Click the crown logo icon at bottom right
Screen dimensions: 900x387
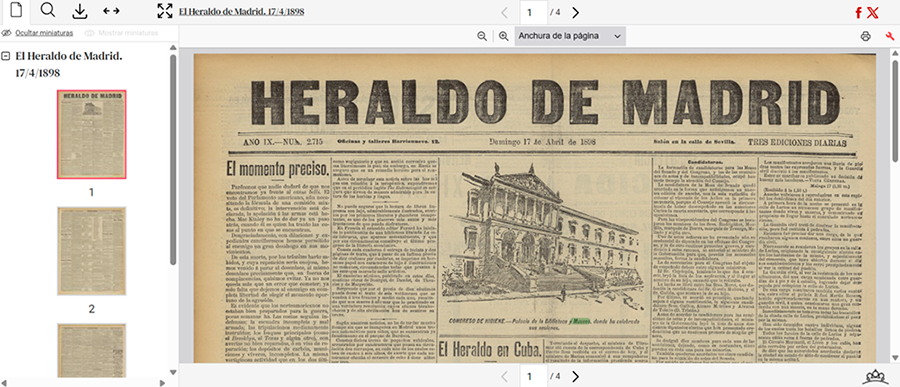tap(876, 377)
